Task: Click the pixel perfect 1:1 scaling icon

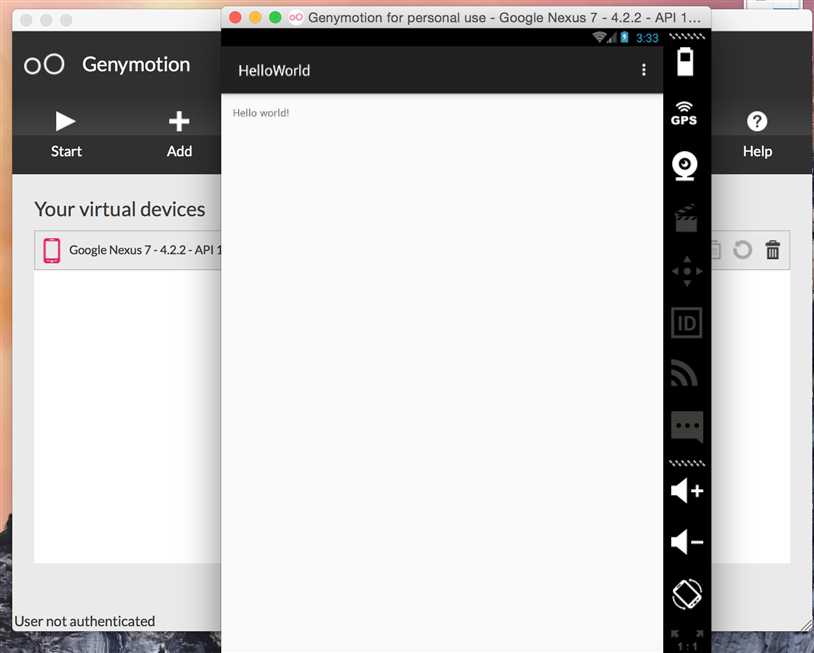Action: [687, 641]
